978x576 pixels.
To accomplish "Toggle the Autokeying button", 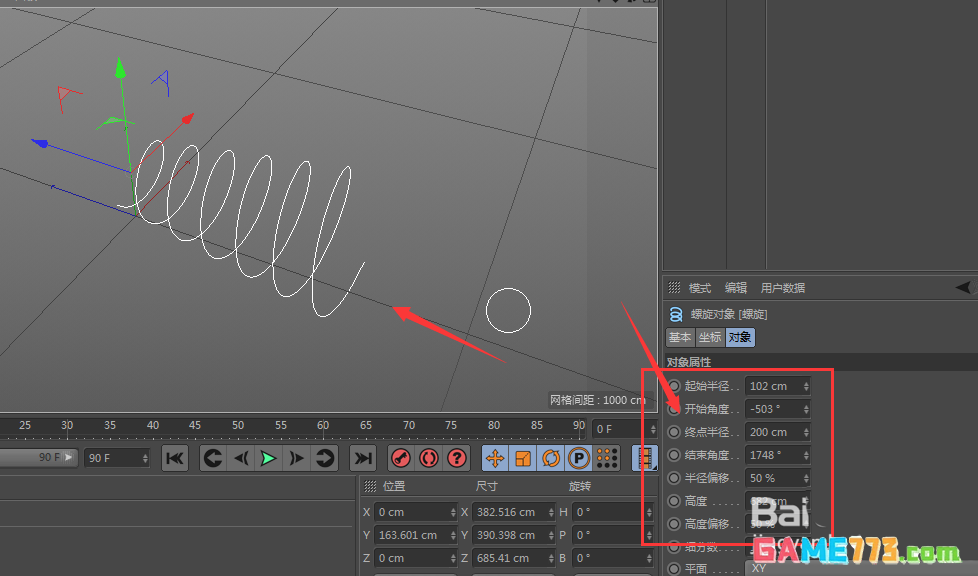I will point(429,458).
